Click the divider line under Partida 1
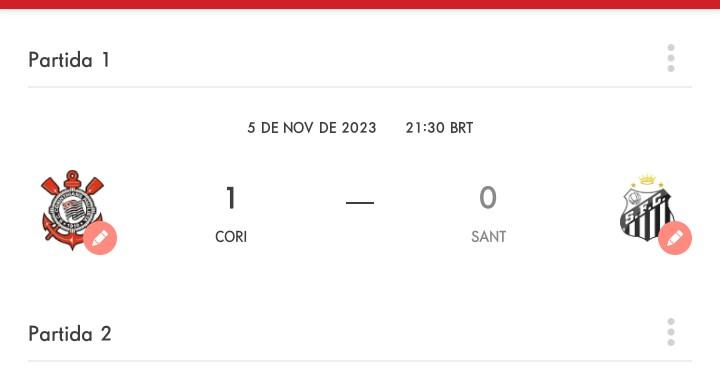This screenshot has height=378, width=720. 360,87
